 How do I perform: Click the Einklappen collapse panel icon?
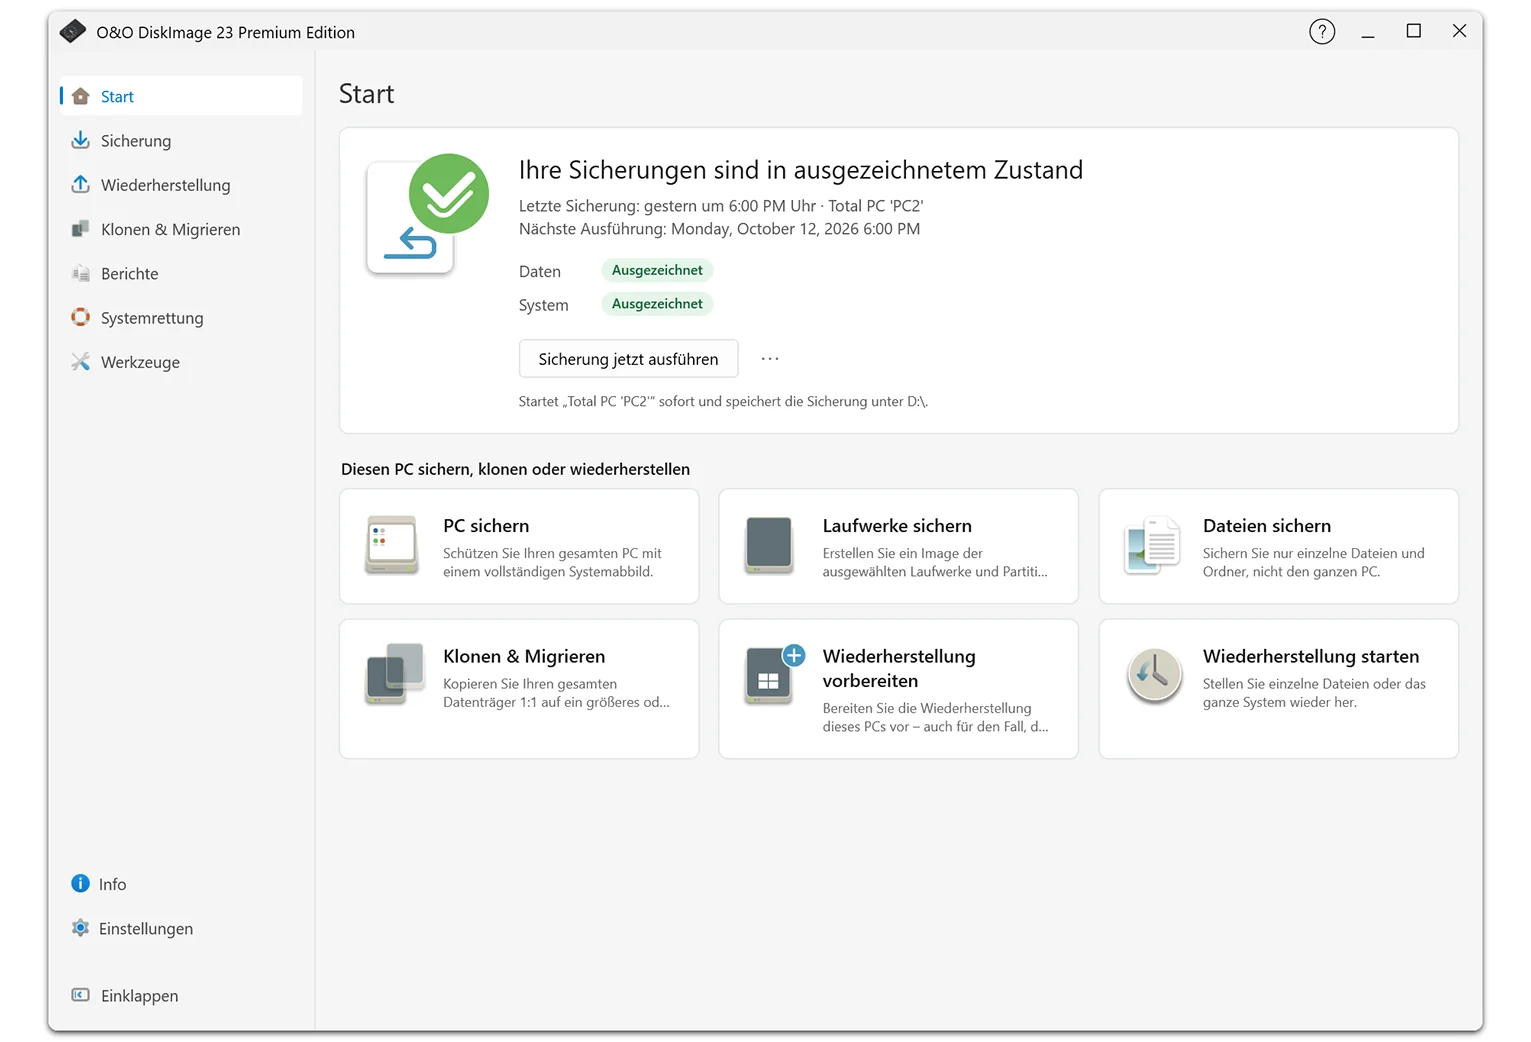pyautogui.click(x=81, y=995)
